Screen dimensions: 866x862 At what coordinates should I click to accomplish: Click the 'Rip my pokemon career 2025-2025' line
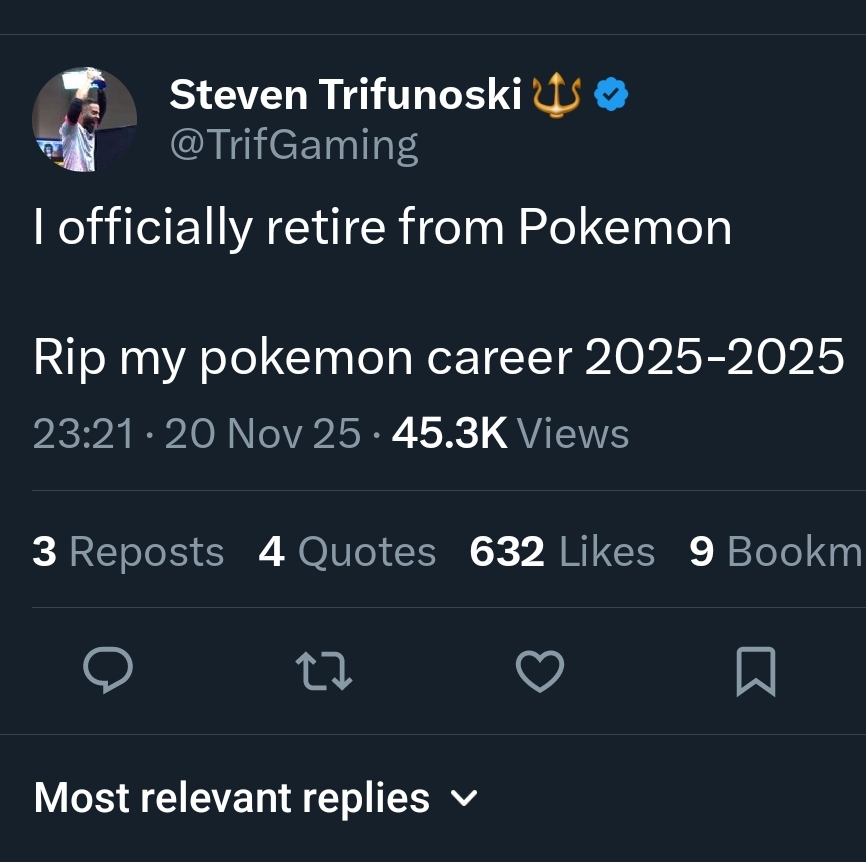pos(438,357)
